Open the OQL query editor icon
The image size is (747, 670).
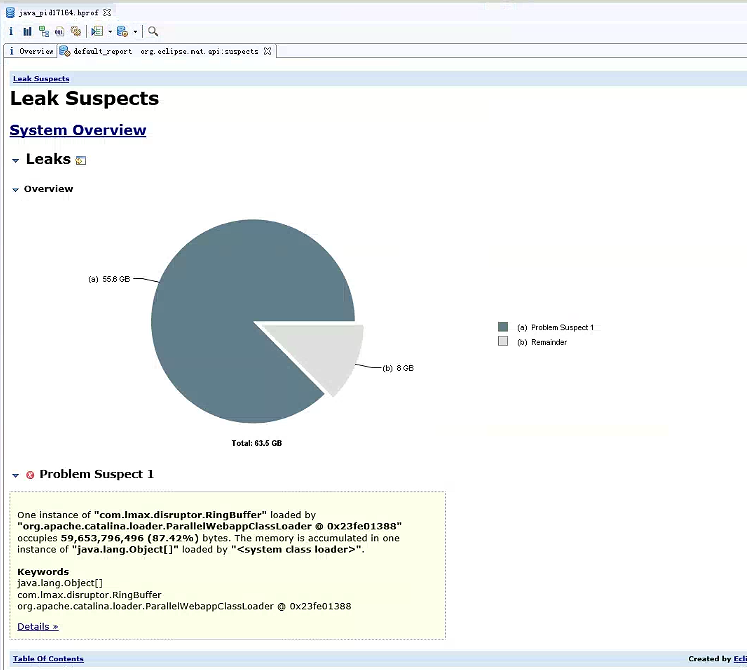point(60,32)
